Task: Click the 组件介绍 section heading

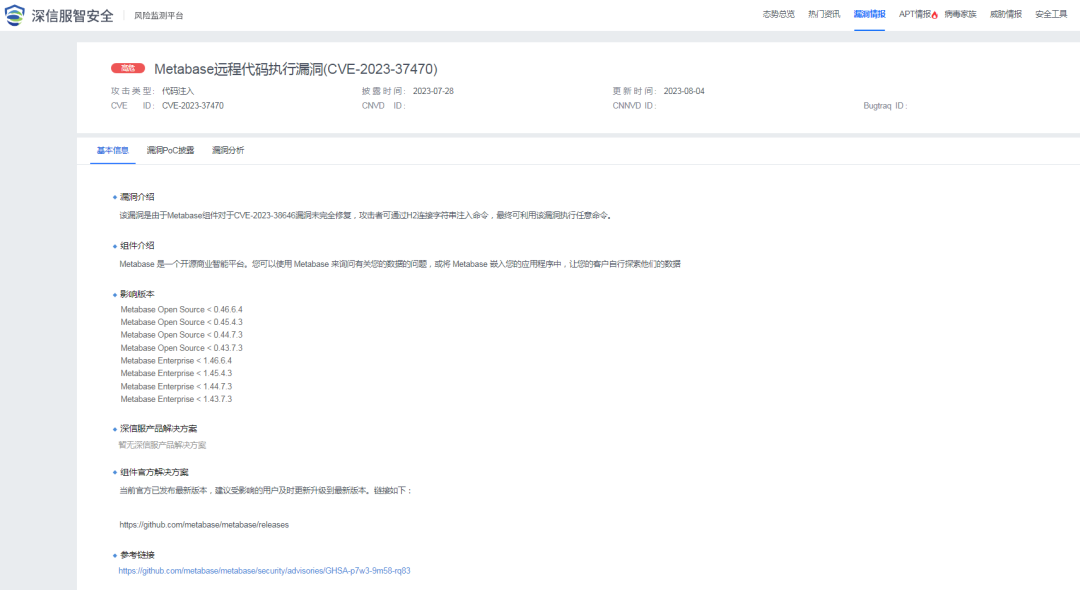Action: pos(137,246)
